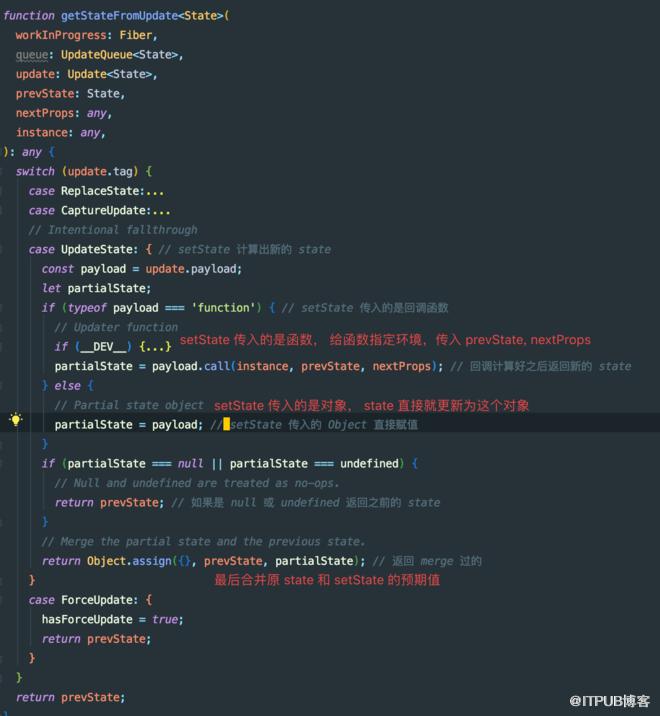
Task: Click the typeof keyword
Action: tap(87, 308)
